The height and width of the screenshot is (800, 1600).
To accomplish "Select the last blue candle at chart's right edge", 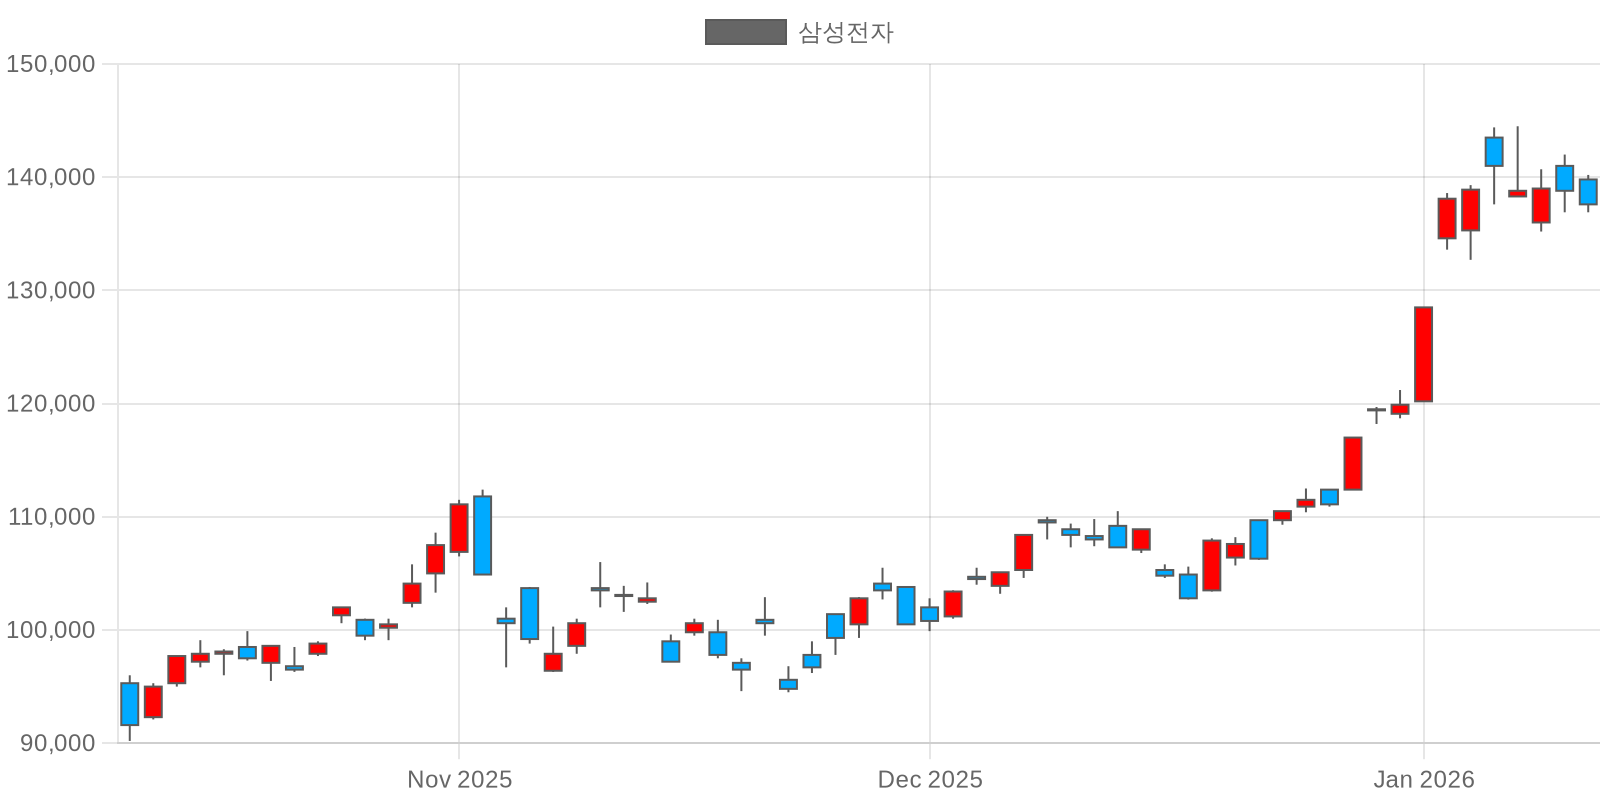I will pos(1588,192).
